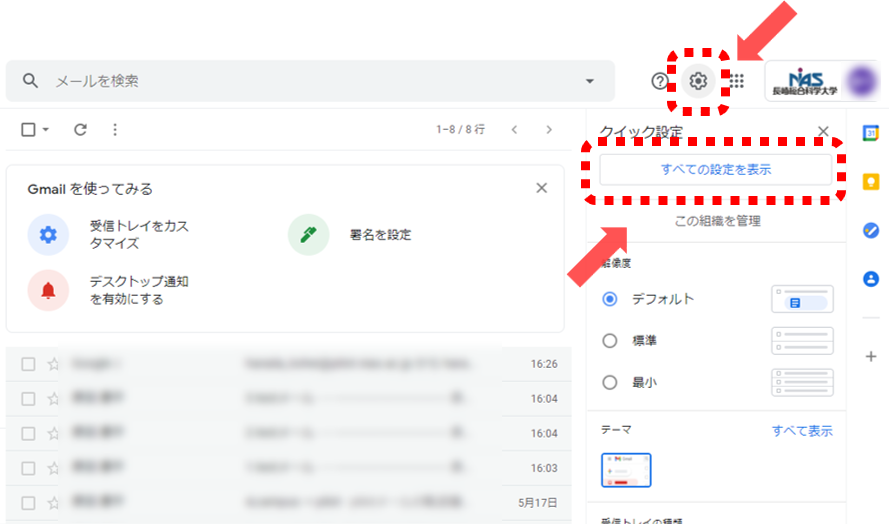Screen dimensions: 889x524
Task: Dismiss the 'Gmail を使ってみる' card
Action: pos(541,188)
